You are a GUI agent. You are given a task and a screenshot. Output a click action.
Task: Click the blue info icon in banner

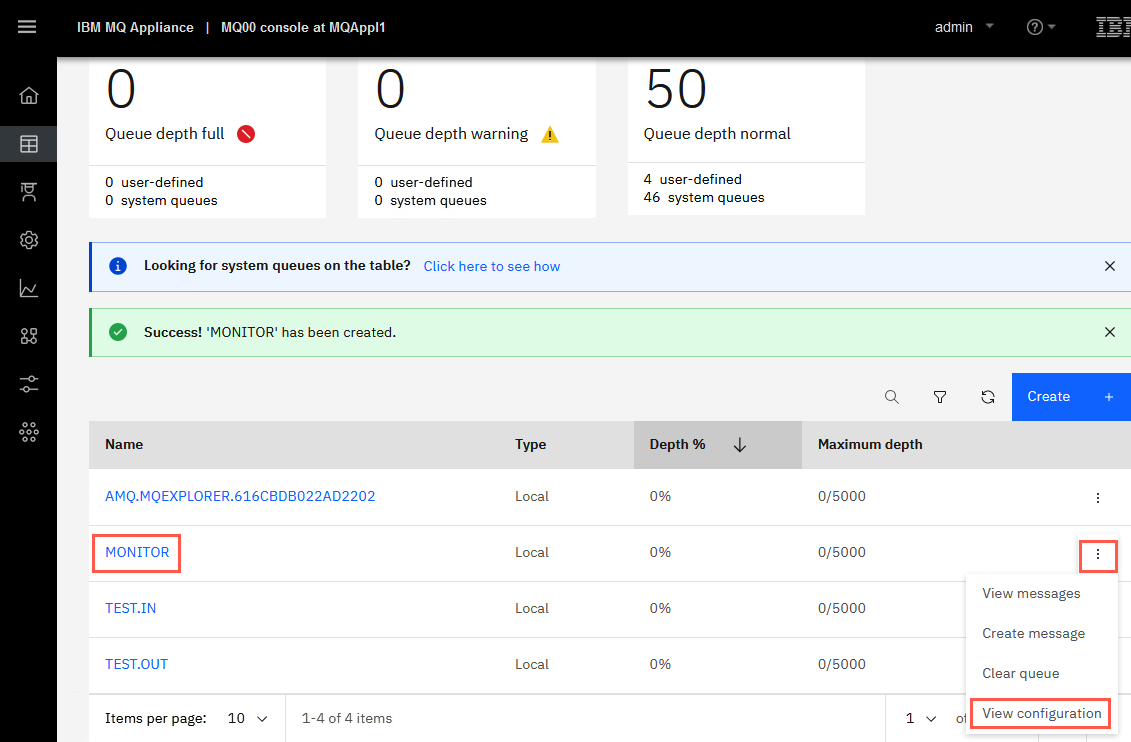click(118, 266)
